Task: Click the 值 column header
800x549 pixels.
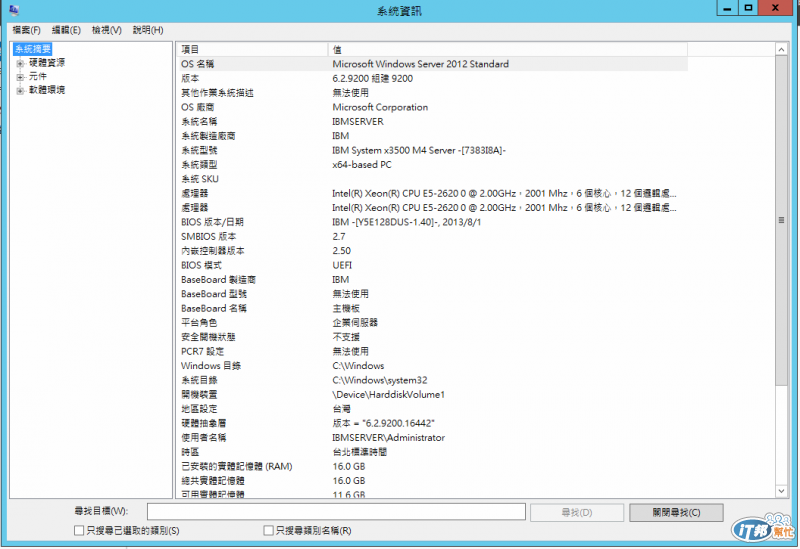Action: 508,49
